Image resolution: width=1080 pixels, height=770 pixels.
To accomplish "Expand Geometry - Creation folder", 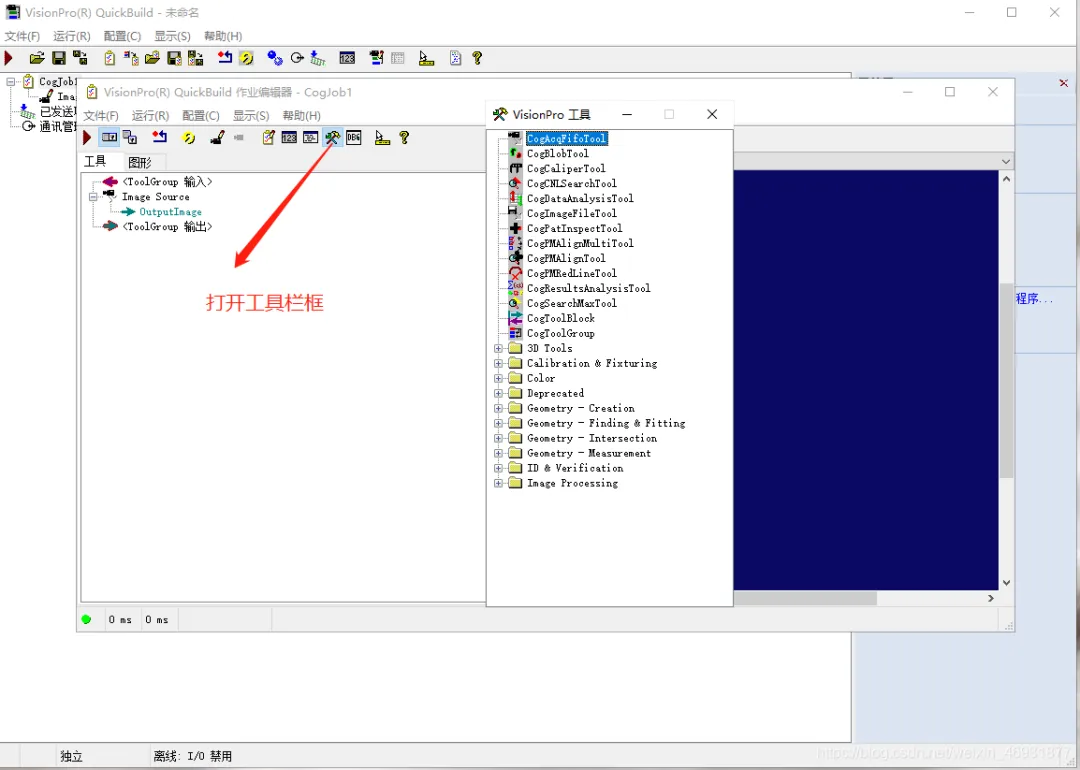I will coord(498,408).
